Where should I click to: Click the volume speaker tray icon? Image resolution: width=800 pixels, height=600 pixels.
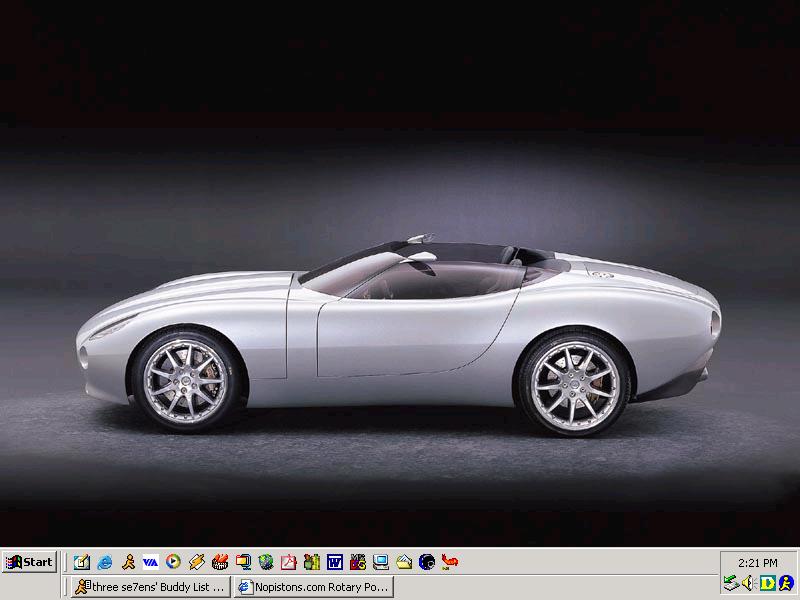749,584
